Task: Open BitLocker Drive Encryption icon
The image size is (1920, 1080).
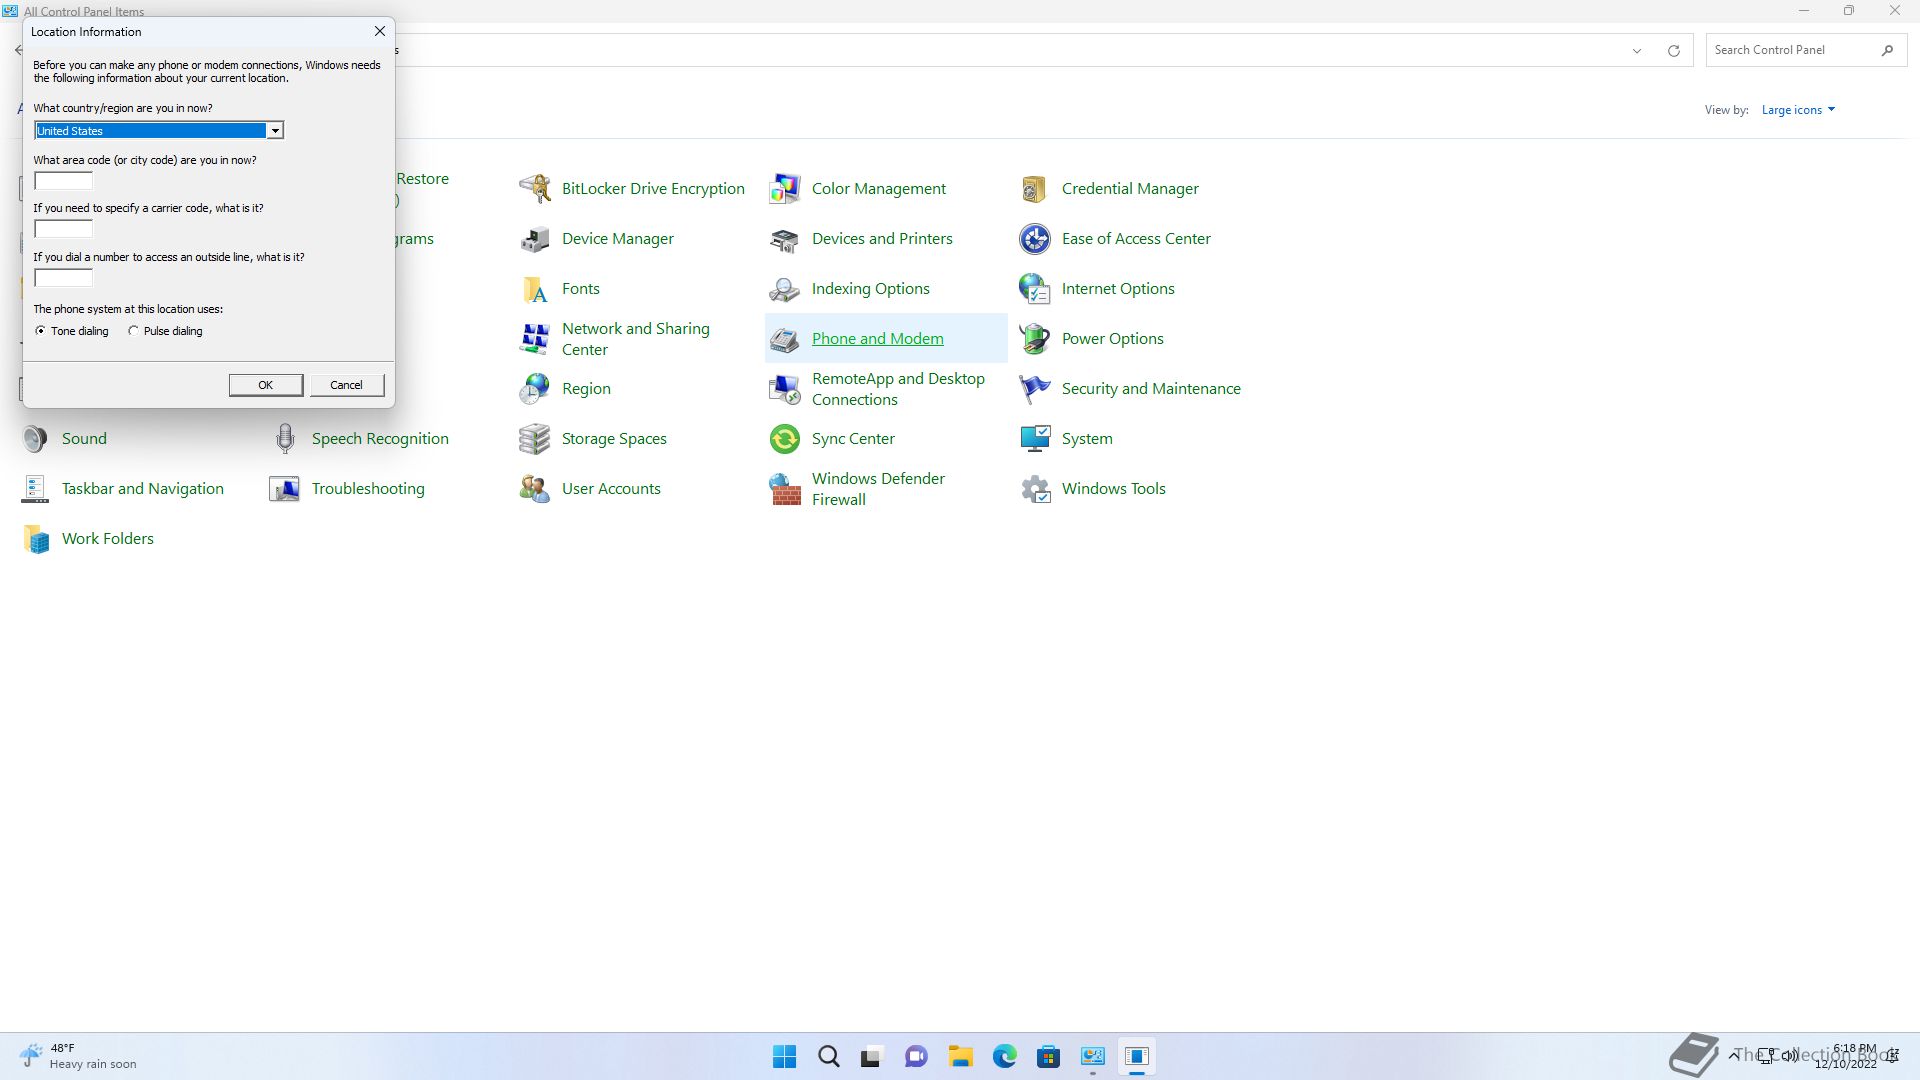Action: 535,189
